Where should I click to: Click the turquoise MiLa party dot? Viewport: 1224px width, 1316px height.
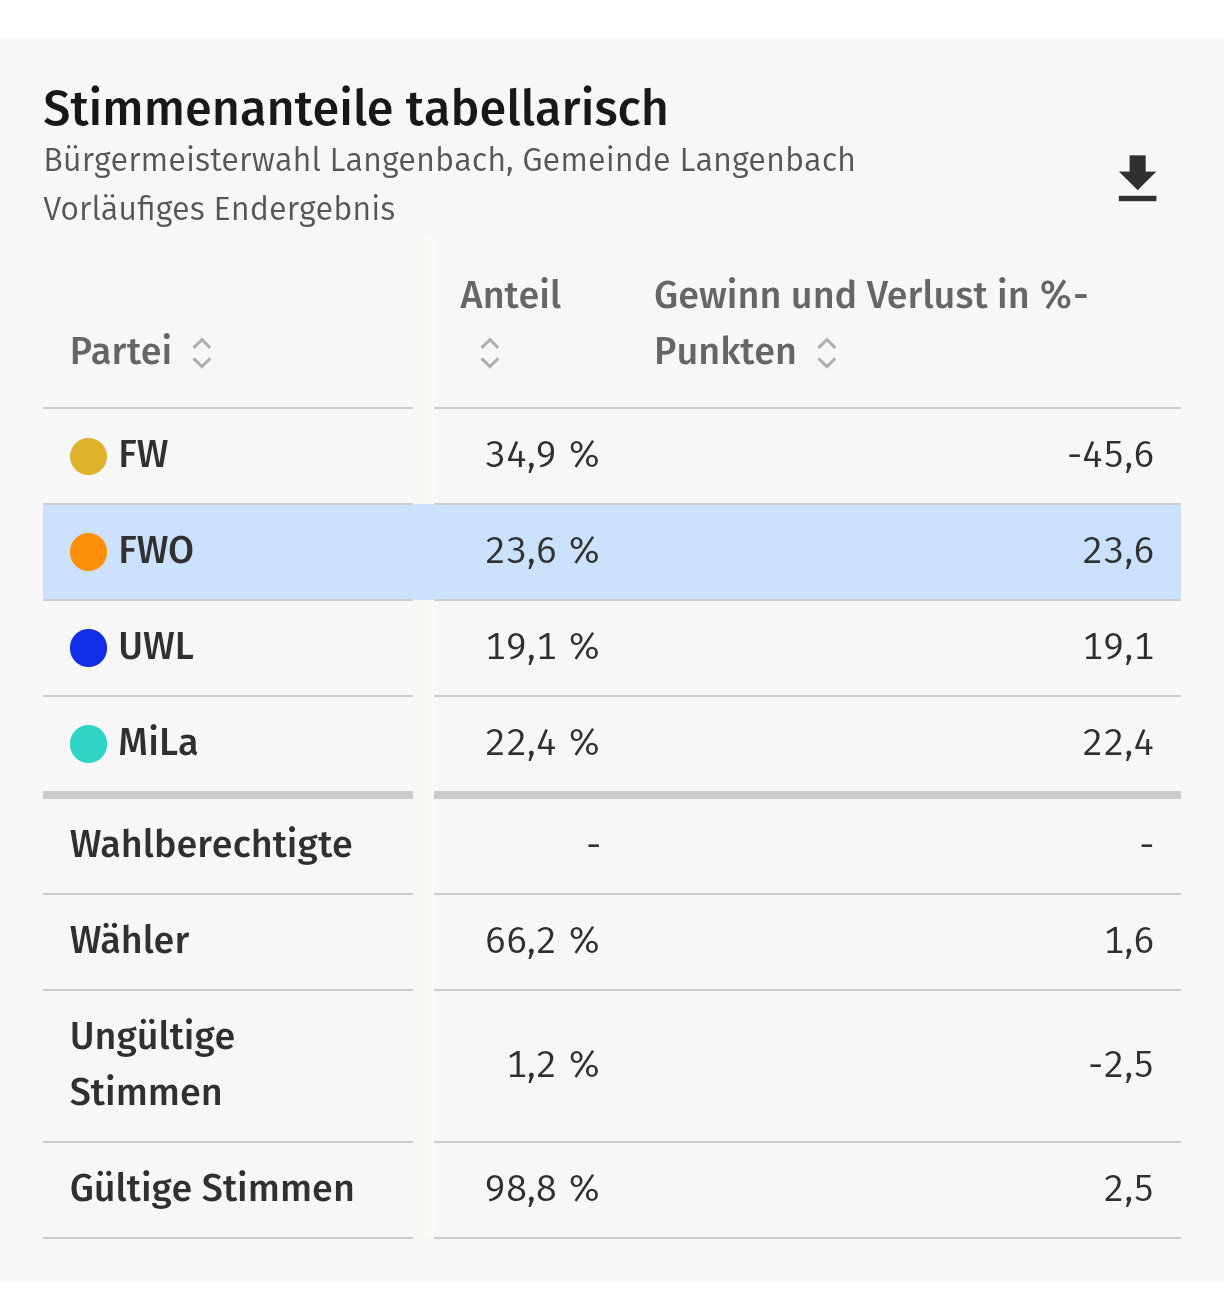pyautogui.click(x=88, y=744)
